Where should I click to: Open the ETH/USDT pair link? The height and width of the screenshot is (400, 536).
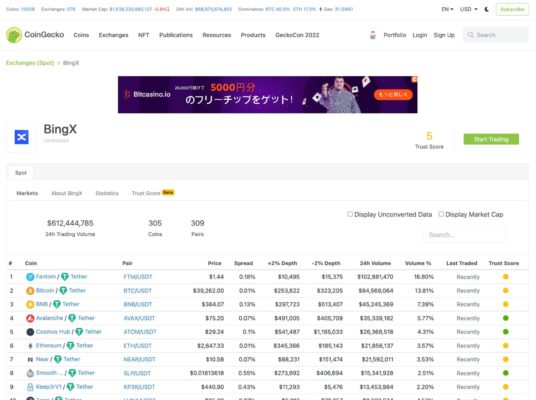point(137,346)
